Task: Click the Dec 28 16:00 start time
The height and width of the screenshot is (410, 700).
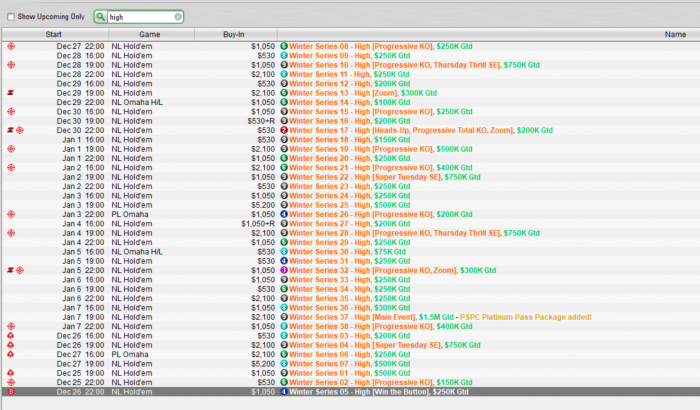Action: [80, 56]
